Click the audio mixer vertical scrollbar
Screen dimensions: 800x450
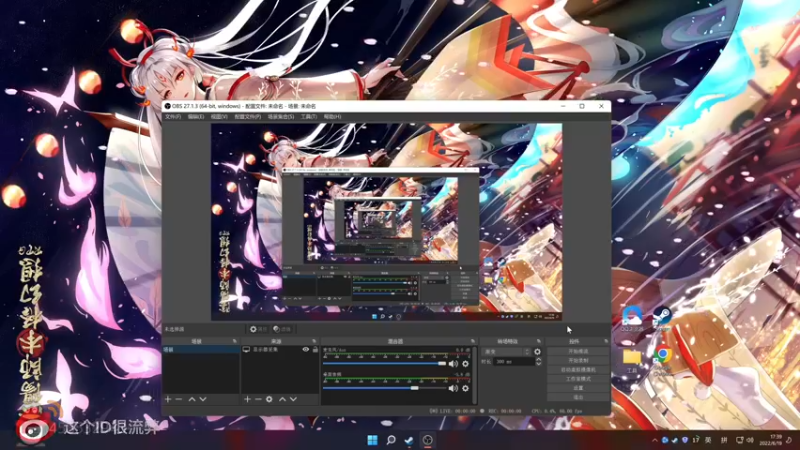(x=474, y=376)
